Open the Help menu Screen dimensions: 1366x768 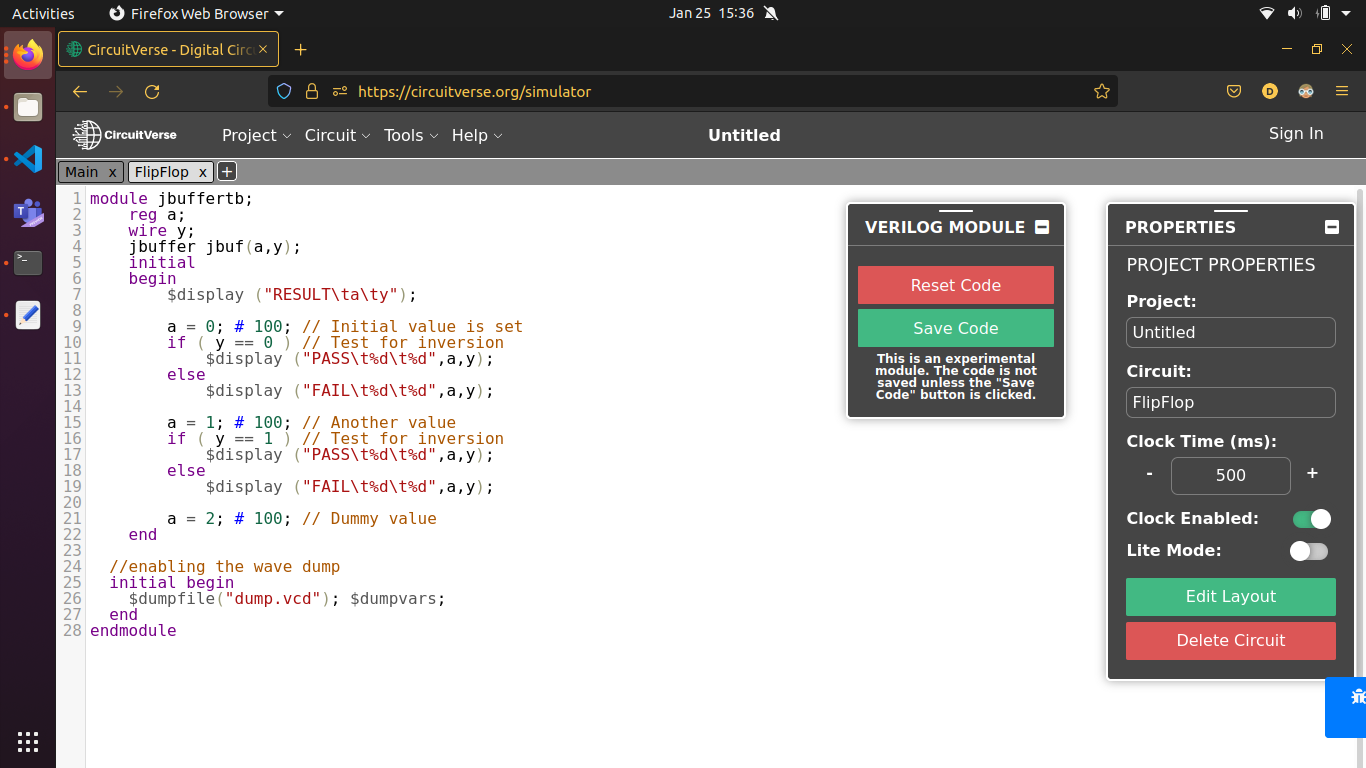click(470, 135)
